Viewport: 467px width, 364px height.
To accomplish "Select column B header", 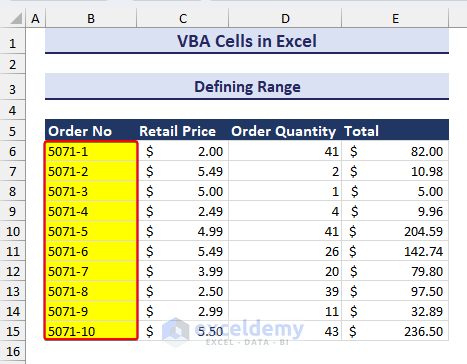I will 91,18.
